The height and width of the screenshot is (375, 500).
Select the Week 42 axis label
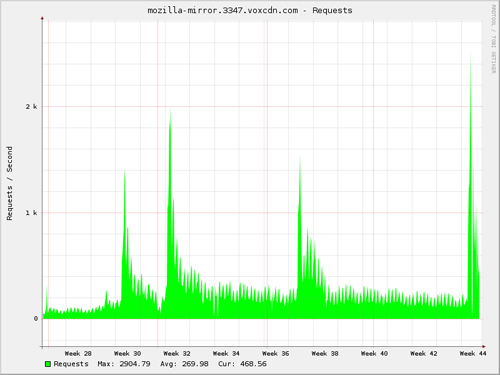coord(423,354)
